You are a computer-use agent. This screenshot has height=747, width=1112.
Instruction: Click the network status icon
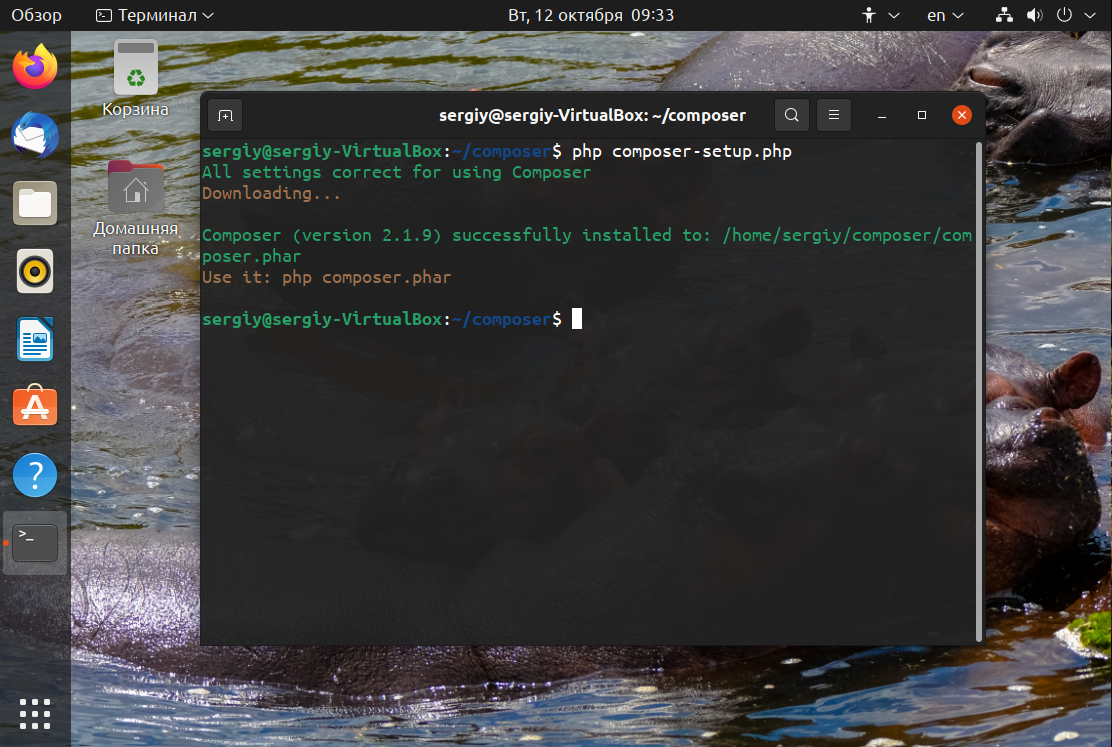click(1003, 15)
